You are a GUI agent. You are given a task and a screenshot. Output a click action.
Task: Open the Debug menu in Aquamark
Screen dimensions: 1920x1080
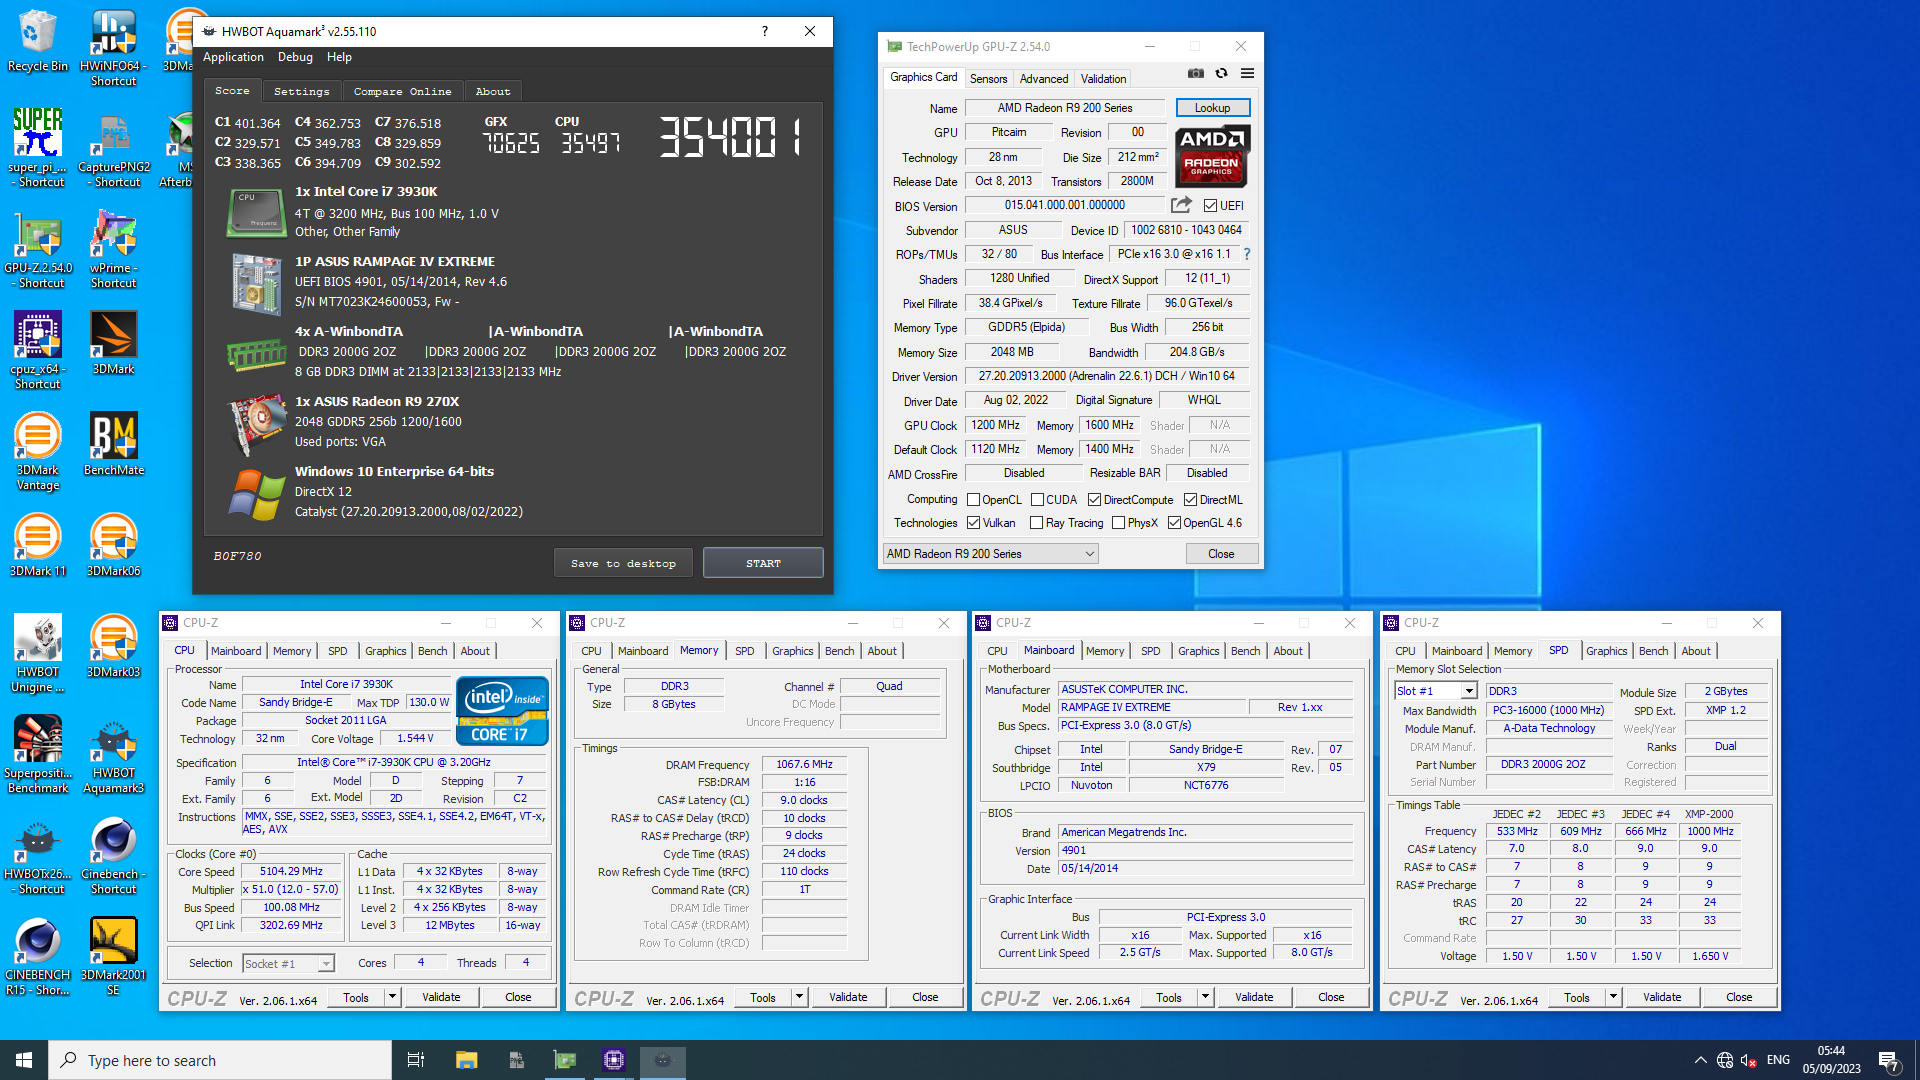tap(295, 57)
